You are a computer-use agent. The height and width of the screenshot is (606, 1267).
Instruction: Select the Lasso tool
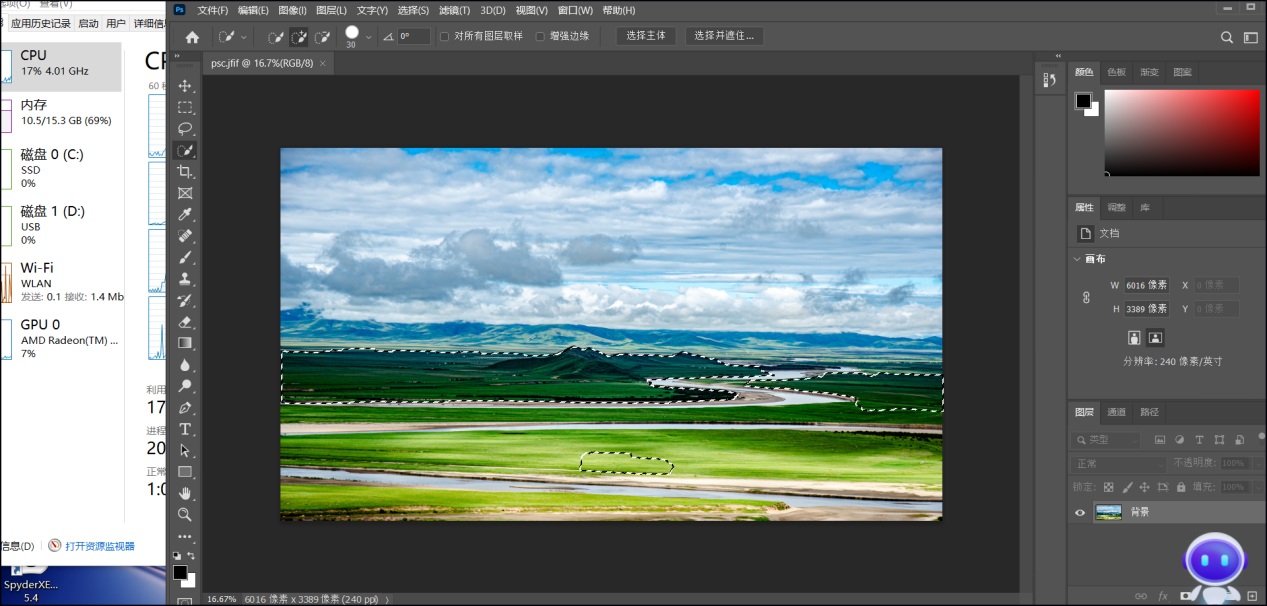(x=185, y=129)
